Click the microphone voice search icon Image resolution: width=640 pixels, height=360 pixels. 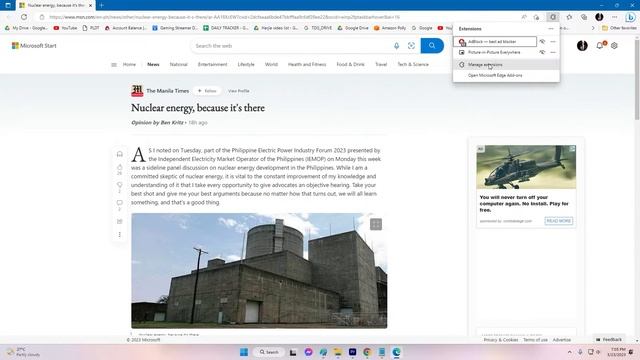[x=396, y=46]
